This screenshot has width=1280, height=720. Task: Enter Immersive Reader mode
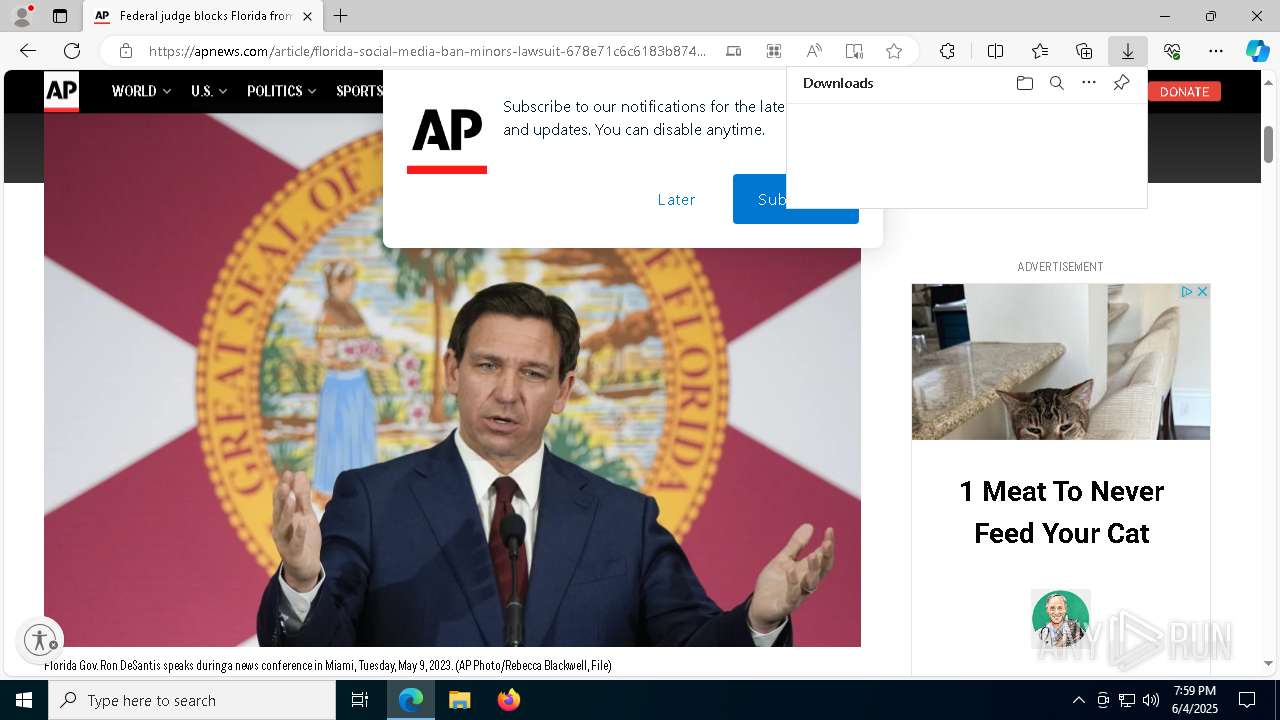click(854, 51)
